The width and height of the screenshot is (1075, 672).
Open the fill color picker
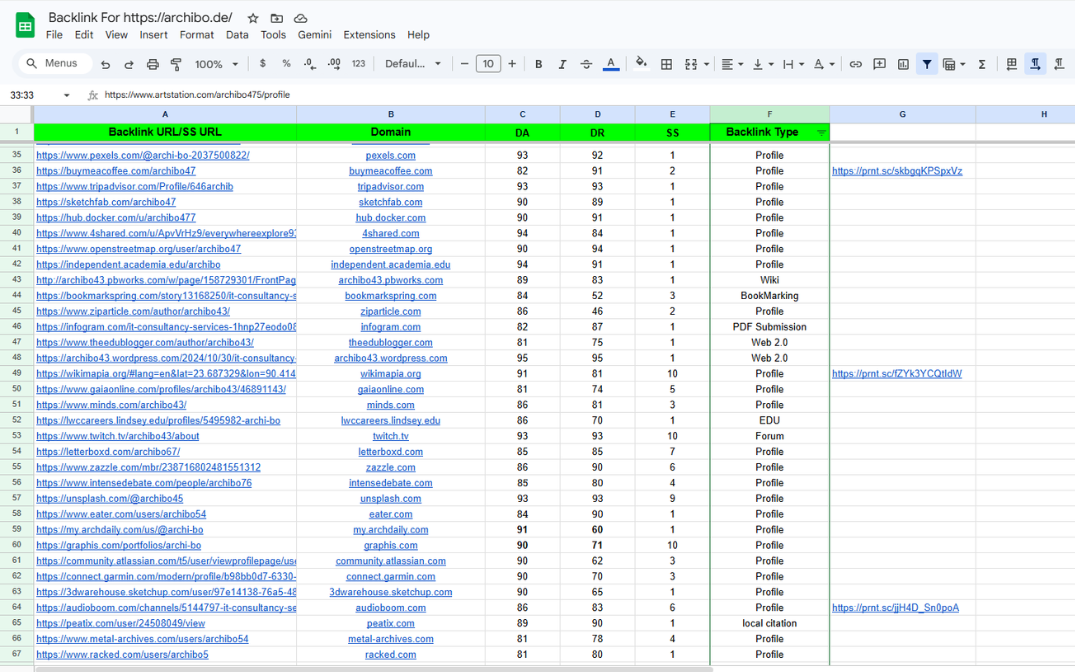pos(641,64)
